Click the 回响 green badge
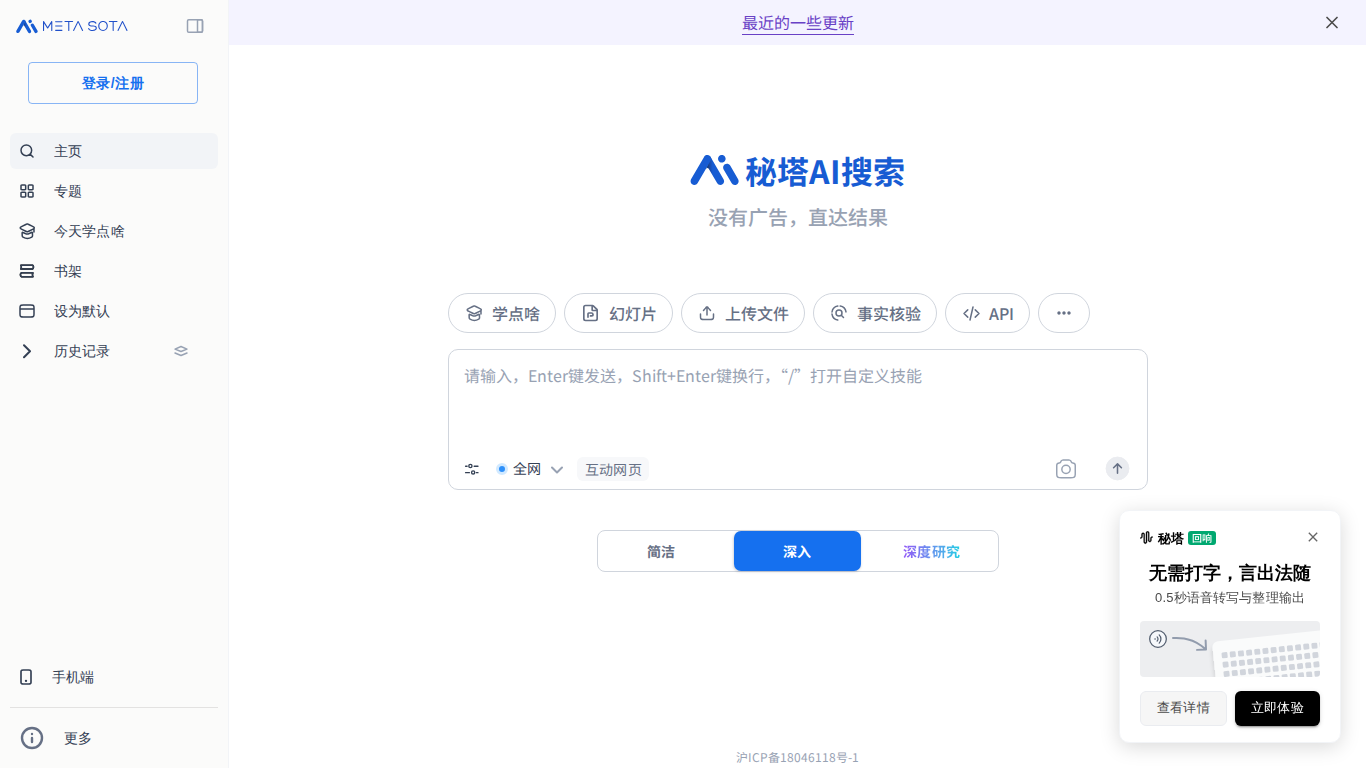This screenshot has height=768, width=1366. [1202, 538]
